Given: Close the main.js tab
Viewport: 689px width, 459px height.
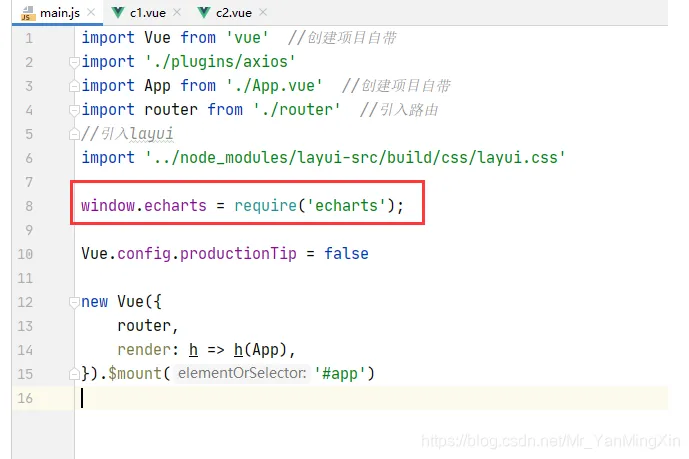Looking at the screenshot, I should coord(91,12).
